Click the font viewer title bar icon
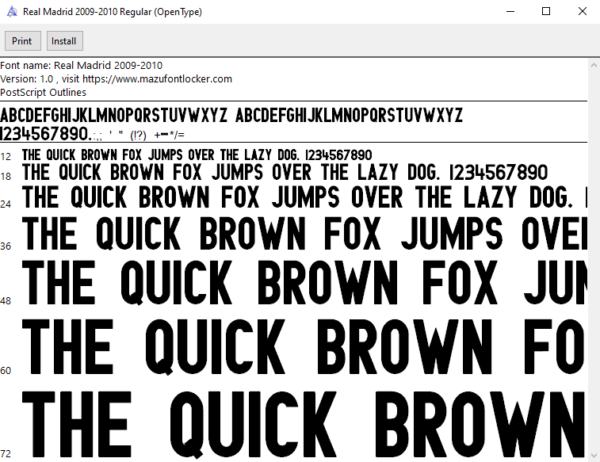The width and height of the screenshot is (600, 462). (x=12, y=11)
